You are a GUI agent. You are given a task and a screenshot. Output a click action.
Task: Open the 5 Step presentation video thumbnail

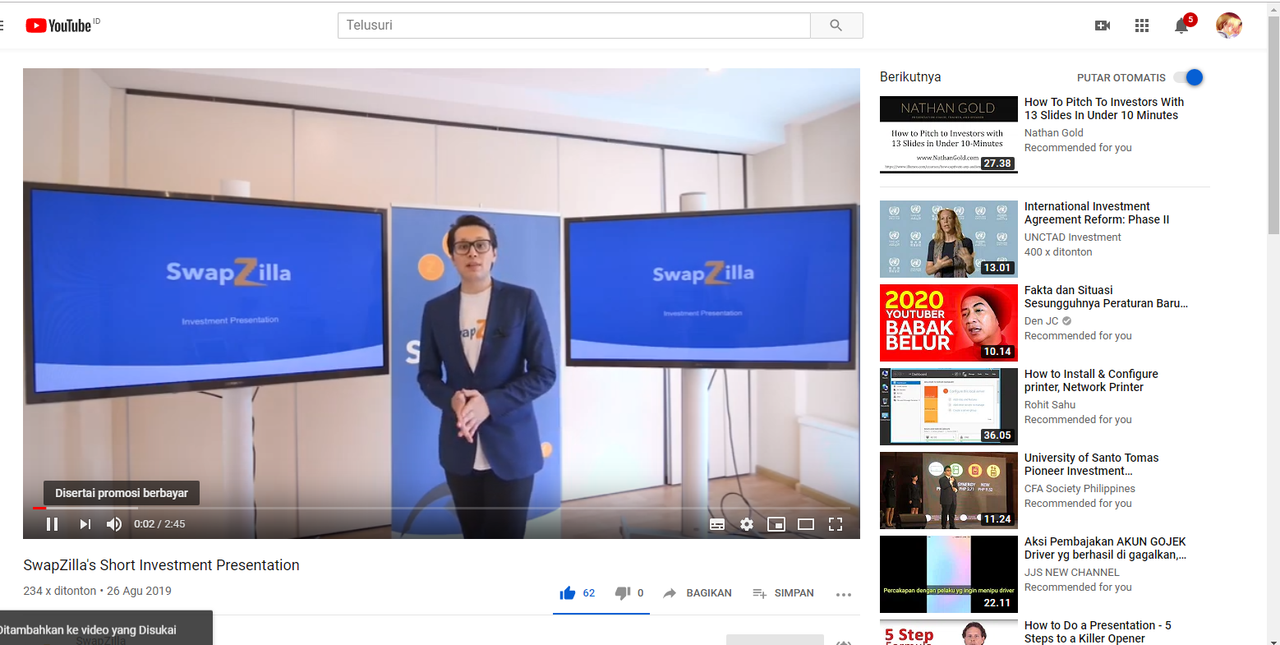pos(949,633)
